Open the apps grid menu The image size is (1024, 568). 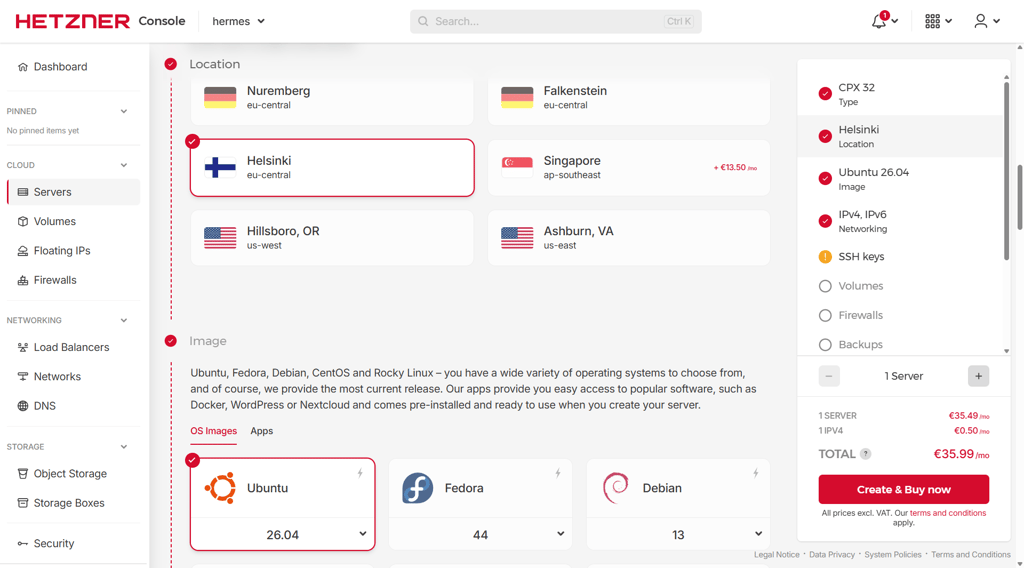(933, 22)
